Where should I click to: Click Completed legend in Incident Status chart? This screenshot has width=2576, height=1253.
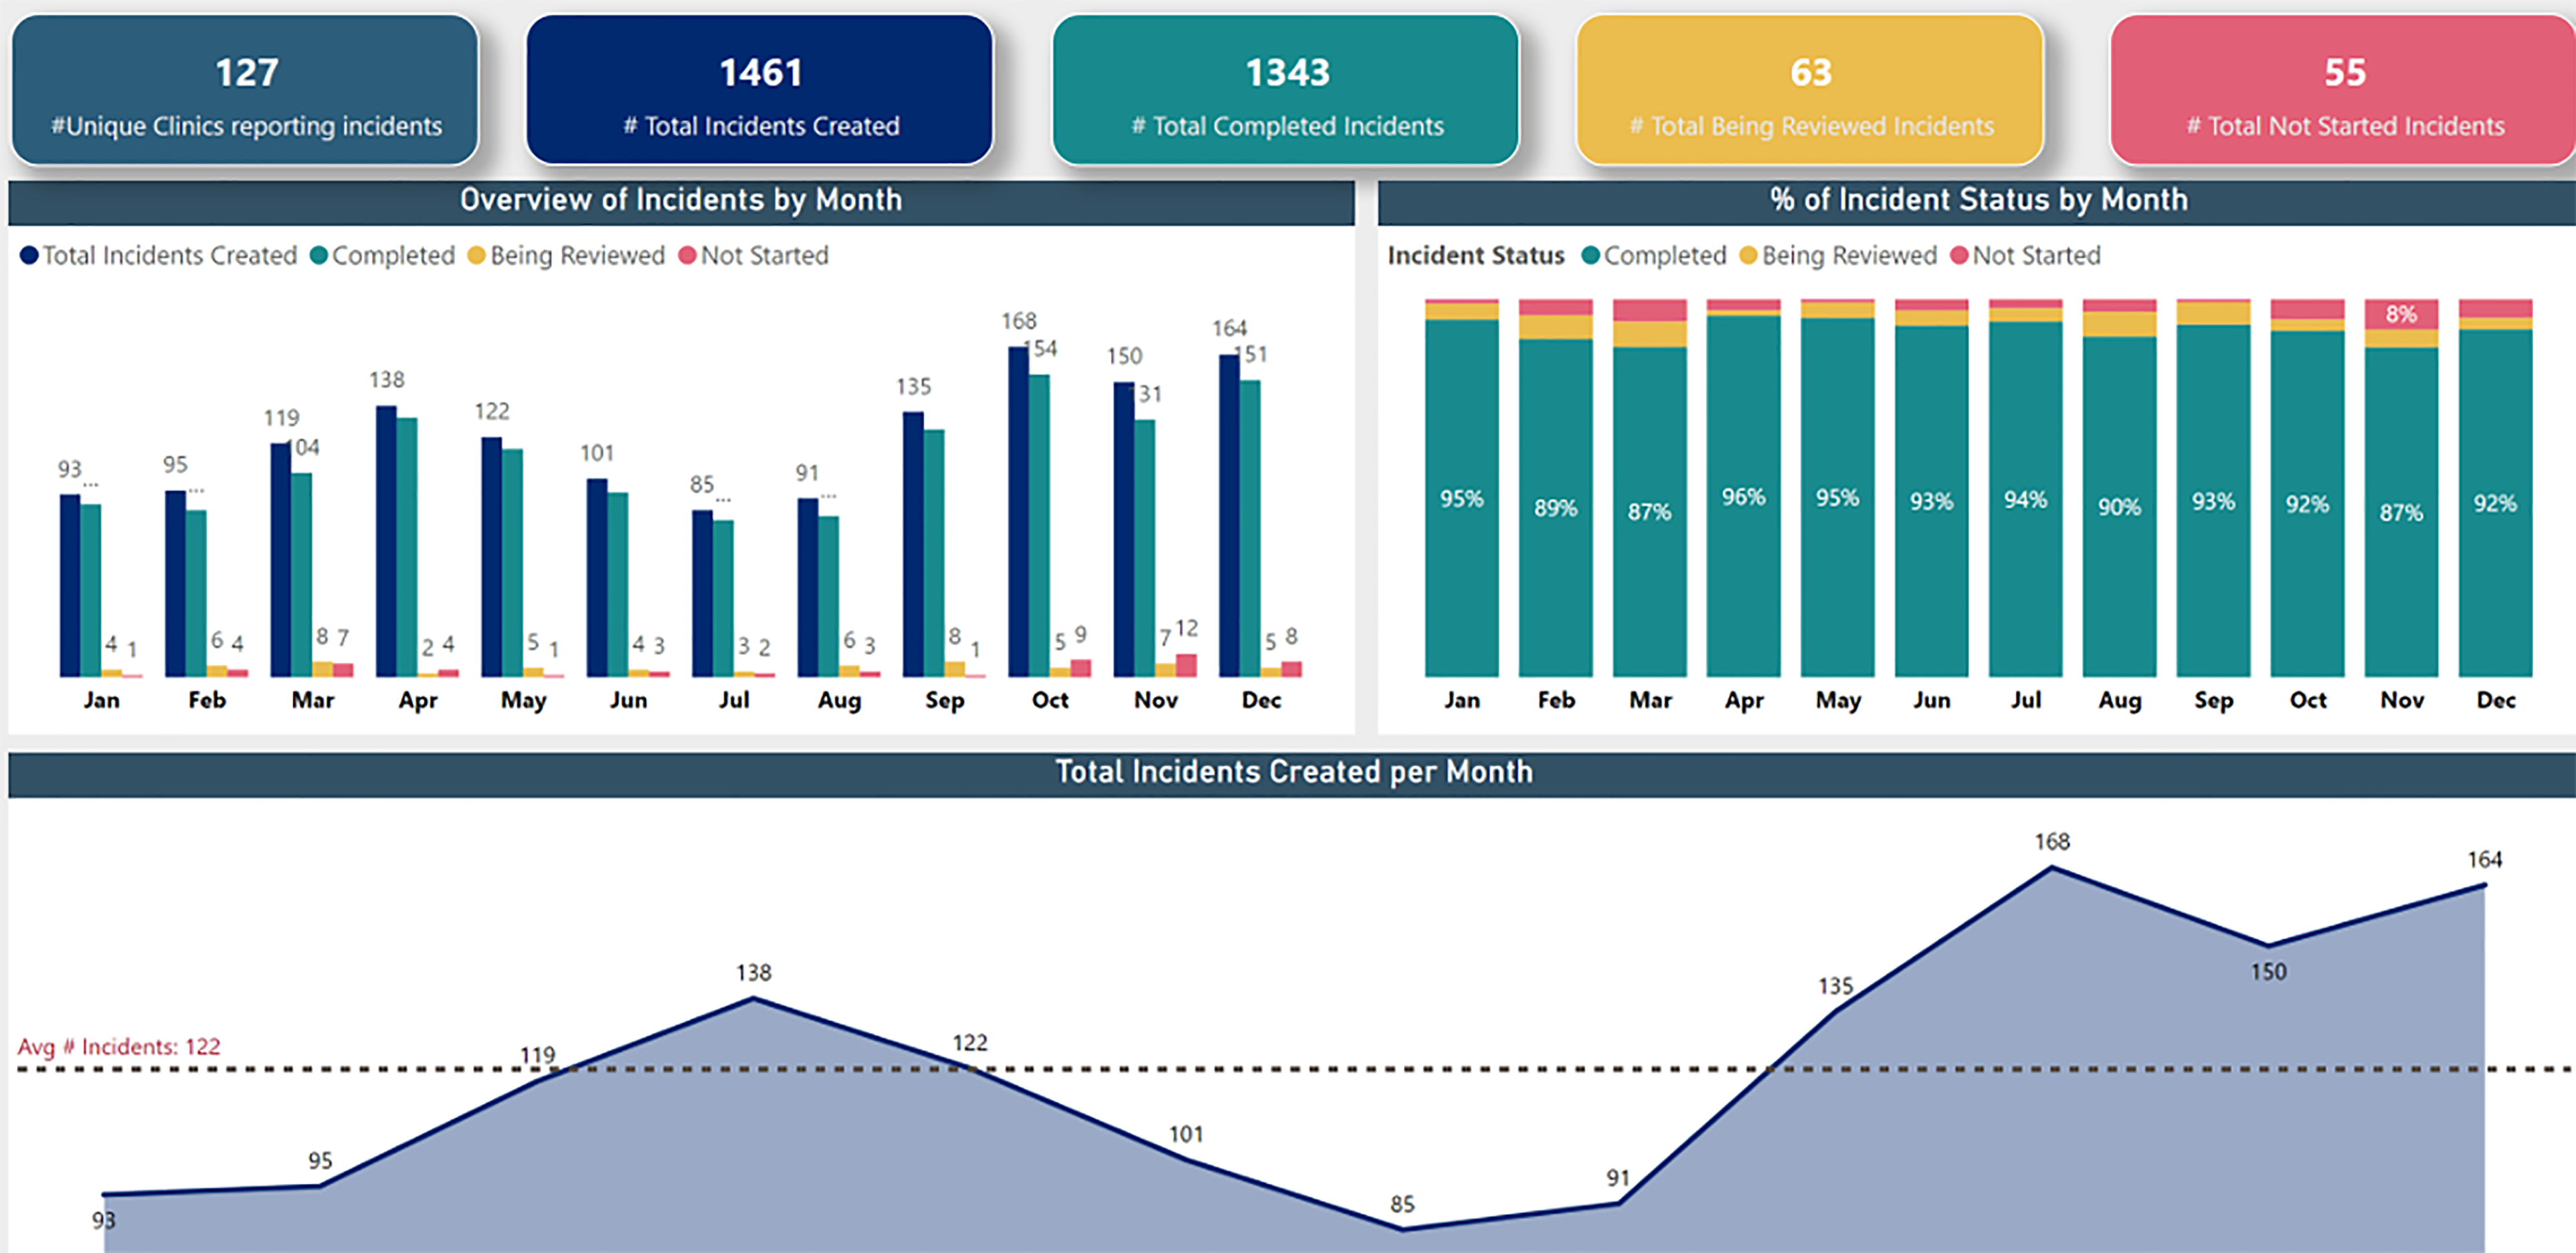coord(1654,256)
